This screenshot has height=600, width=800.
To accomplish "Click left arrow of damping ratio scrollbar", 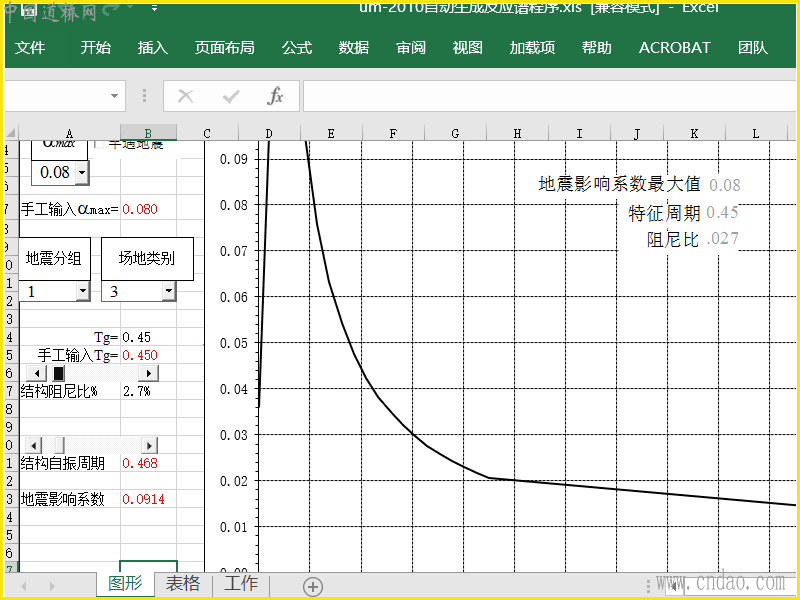I will coord(36,373).
